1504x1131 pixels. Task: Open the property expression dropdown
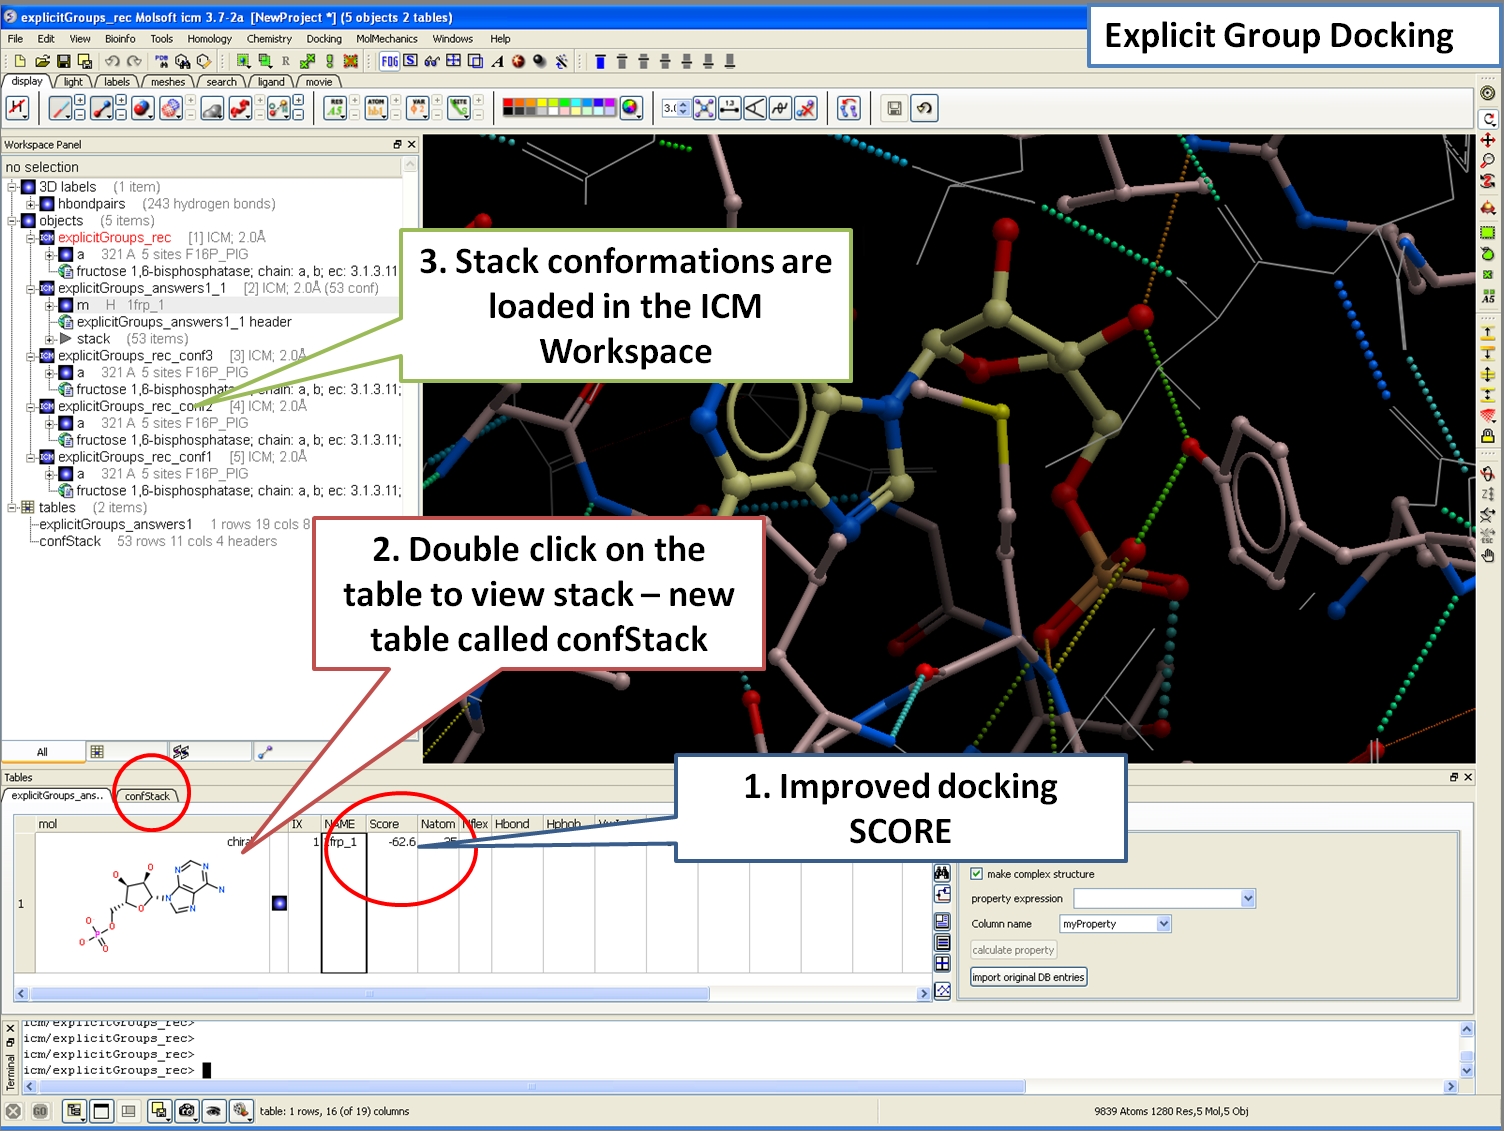[1247, 898]
